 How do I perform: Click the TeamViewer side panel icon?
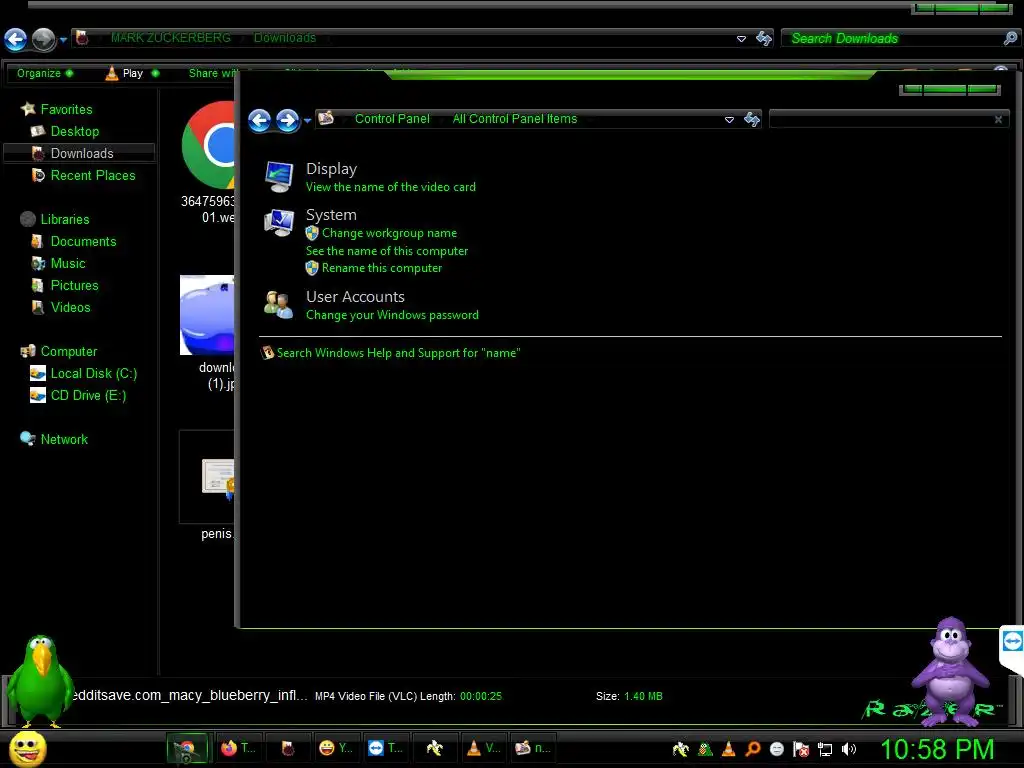tap(1012, 641)
